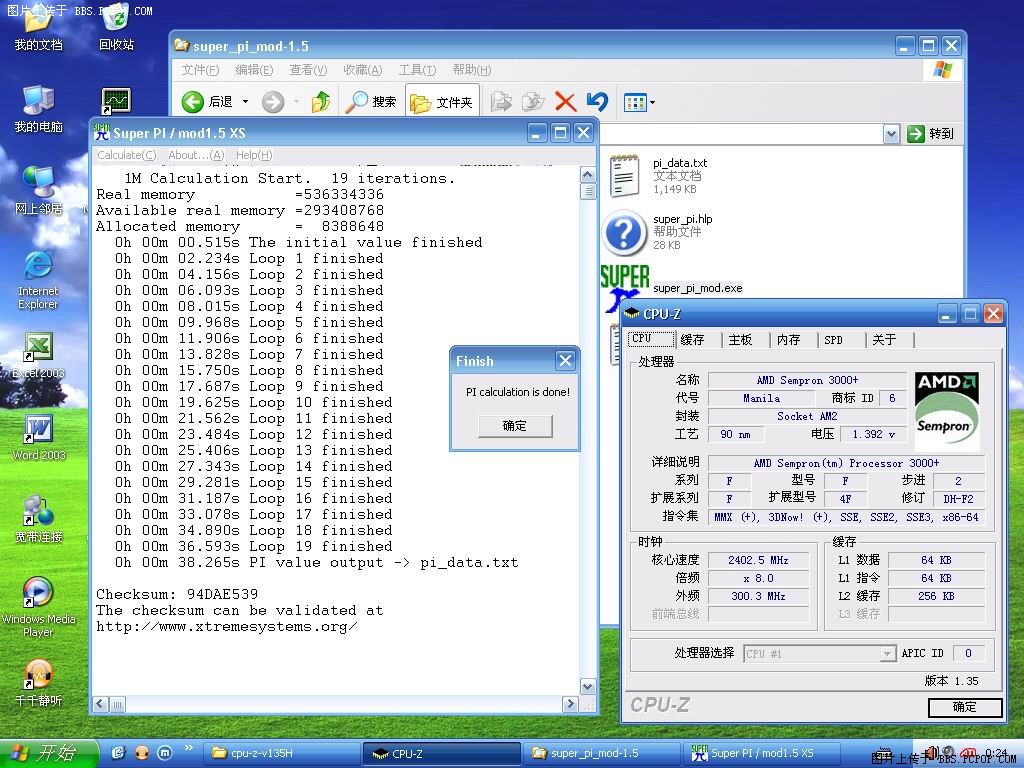Select the CPU tab in CPU-Z
Image resolution: width=1024 pixels, height=768 pixels.
(x=651, y=338)
